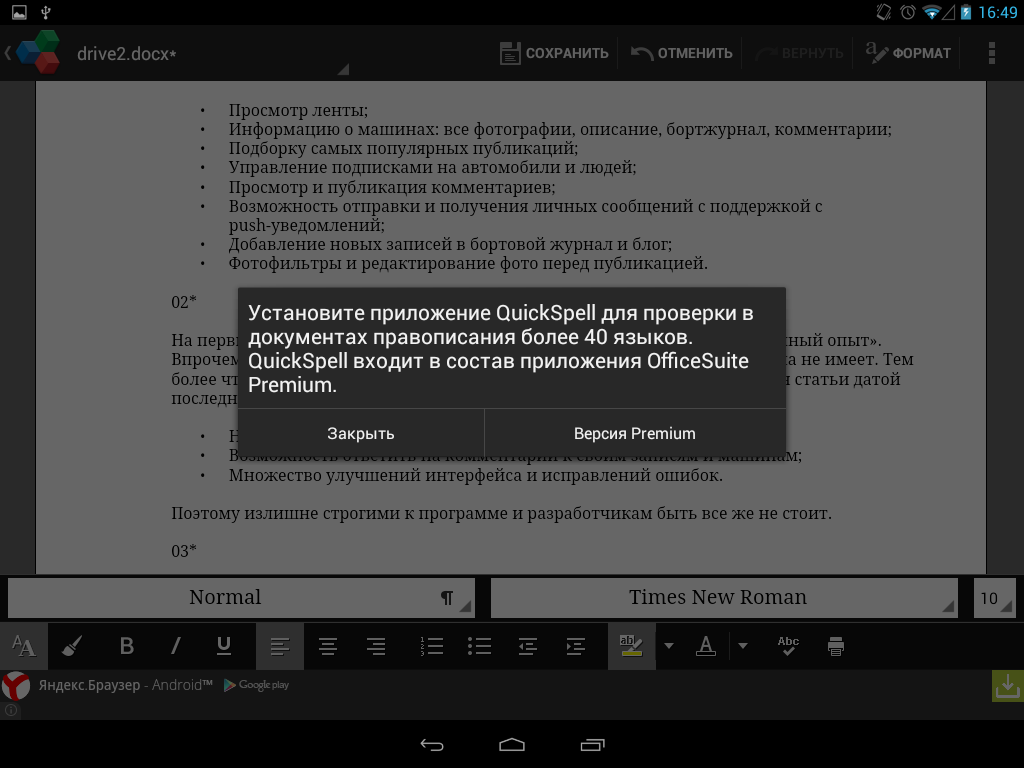This screenshot has height=768, width=1024.
Task: Expand highlight color options arrow
Action: coord(669,647)
